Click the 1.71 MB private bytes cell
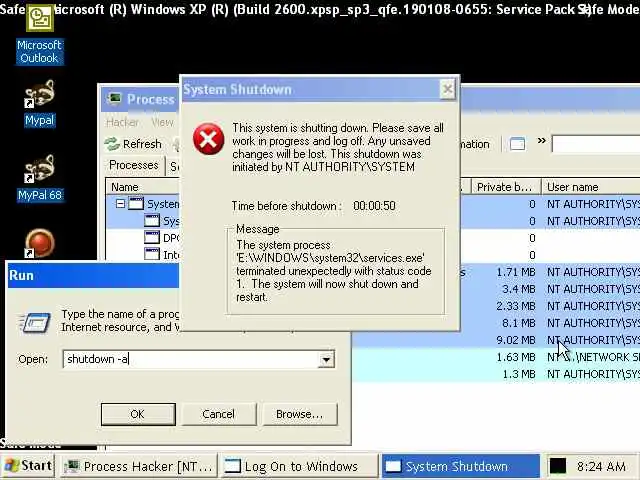Screen dimensions: 640x480 click(516, 272)
